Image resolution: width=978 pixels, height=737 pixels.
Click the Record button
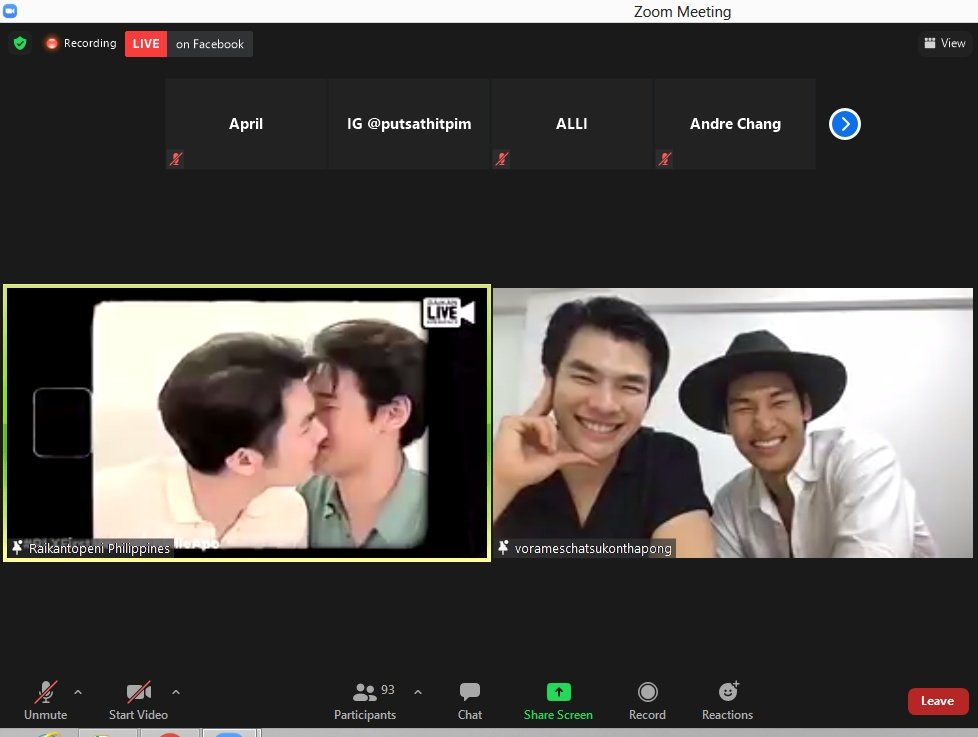click(x=647, y=701)
